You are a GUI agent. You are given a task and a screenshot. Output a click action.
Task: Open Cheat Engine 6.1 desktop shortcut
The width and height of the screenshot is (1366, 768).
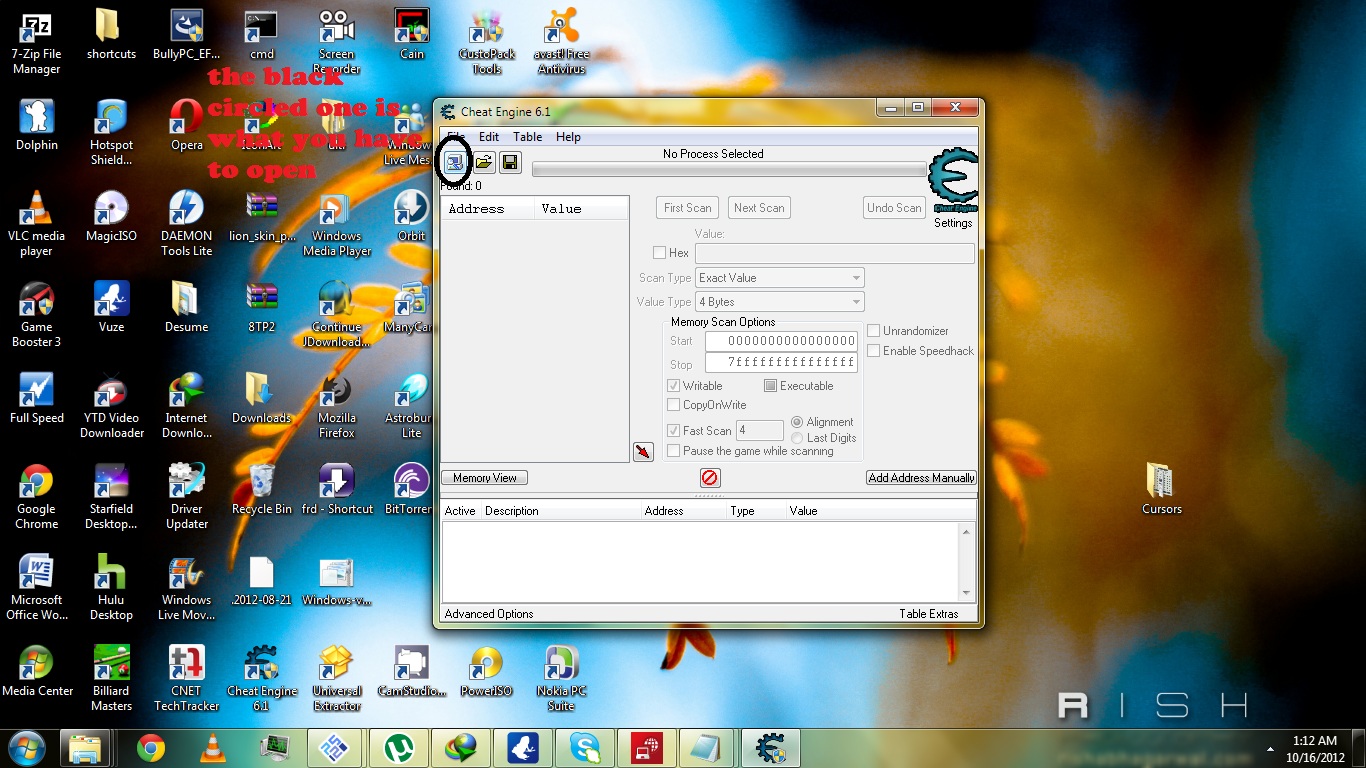[262, 678]
